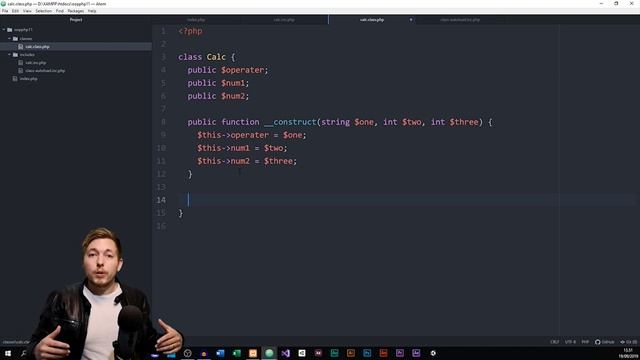Open Windows search from taskbar
The height and width of the screenshot is (360, 640).
click(x=24, y=353)
